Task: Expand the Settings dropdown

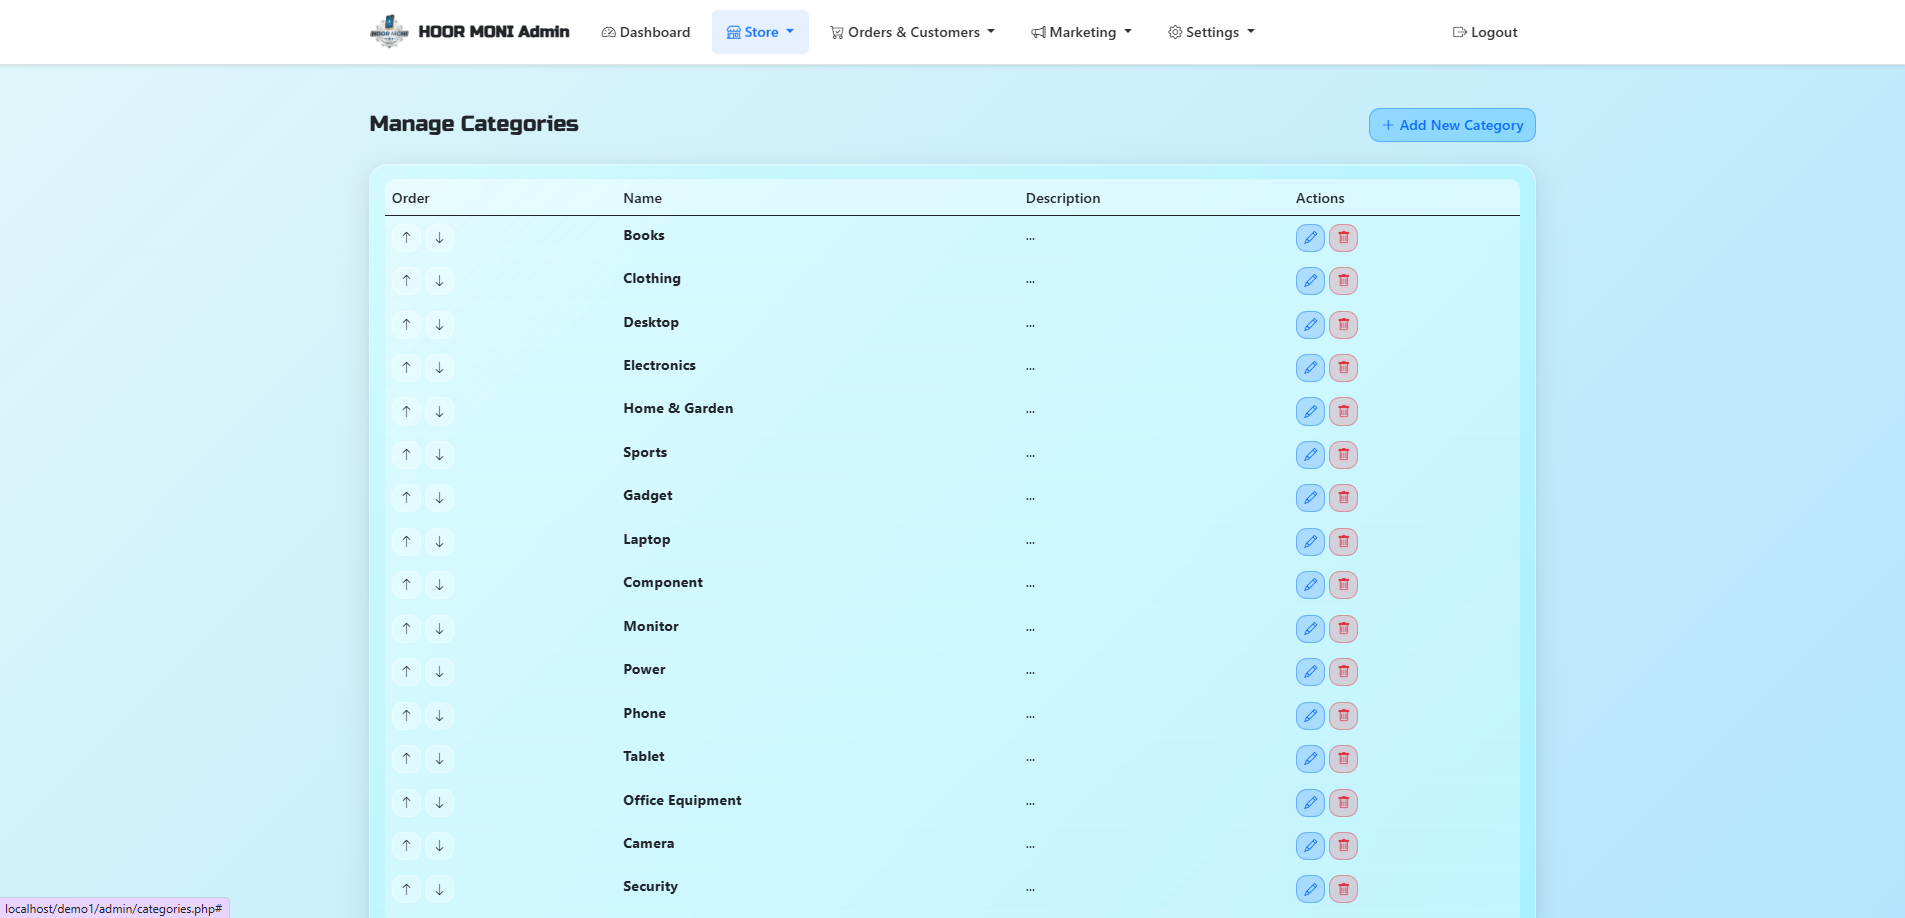Action: [x=1211, y=32]
